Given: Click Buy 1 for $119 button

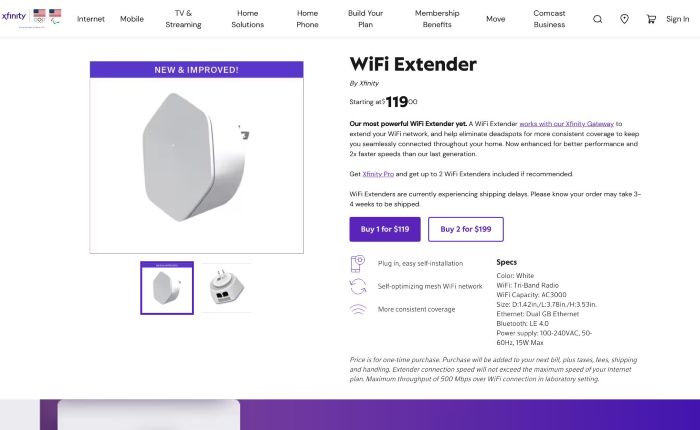Looking at the screenshot, I should click(x=385, y=229).
